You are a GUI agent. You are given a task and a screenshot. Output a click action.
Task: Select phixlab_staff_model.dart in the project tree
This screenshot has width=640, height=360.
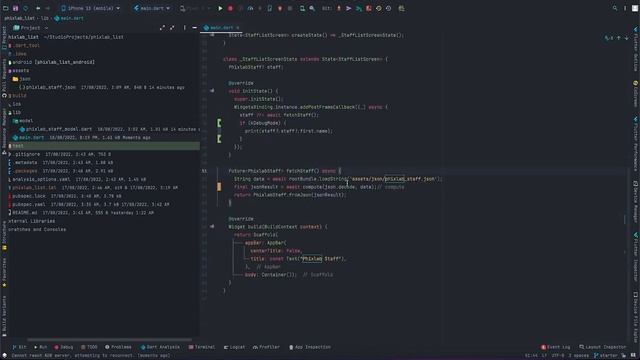pos(59,129)
